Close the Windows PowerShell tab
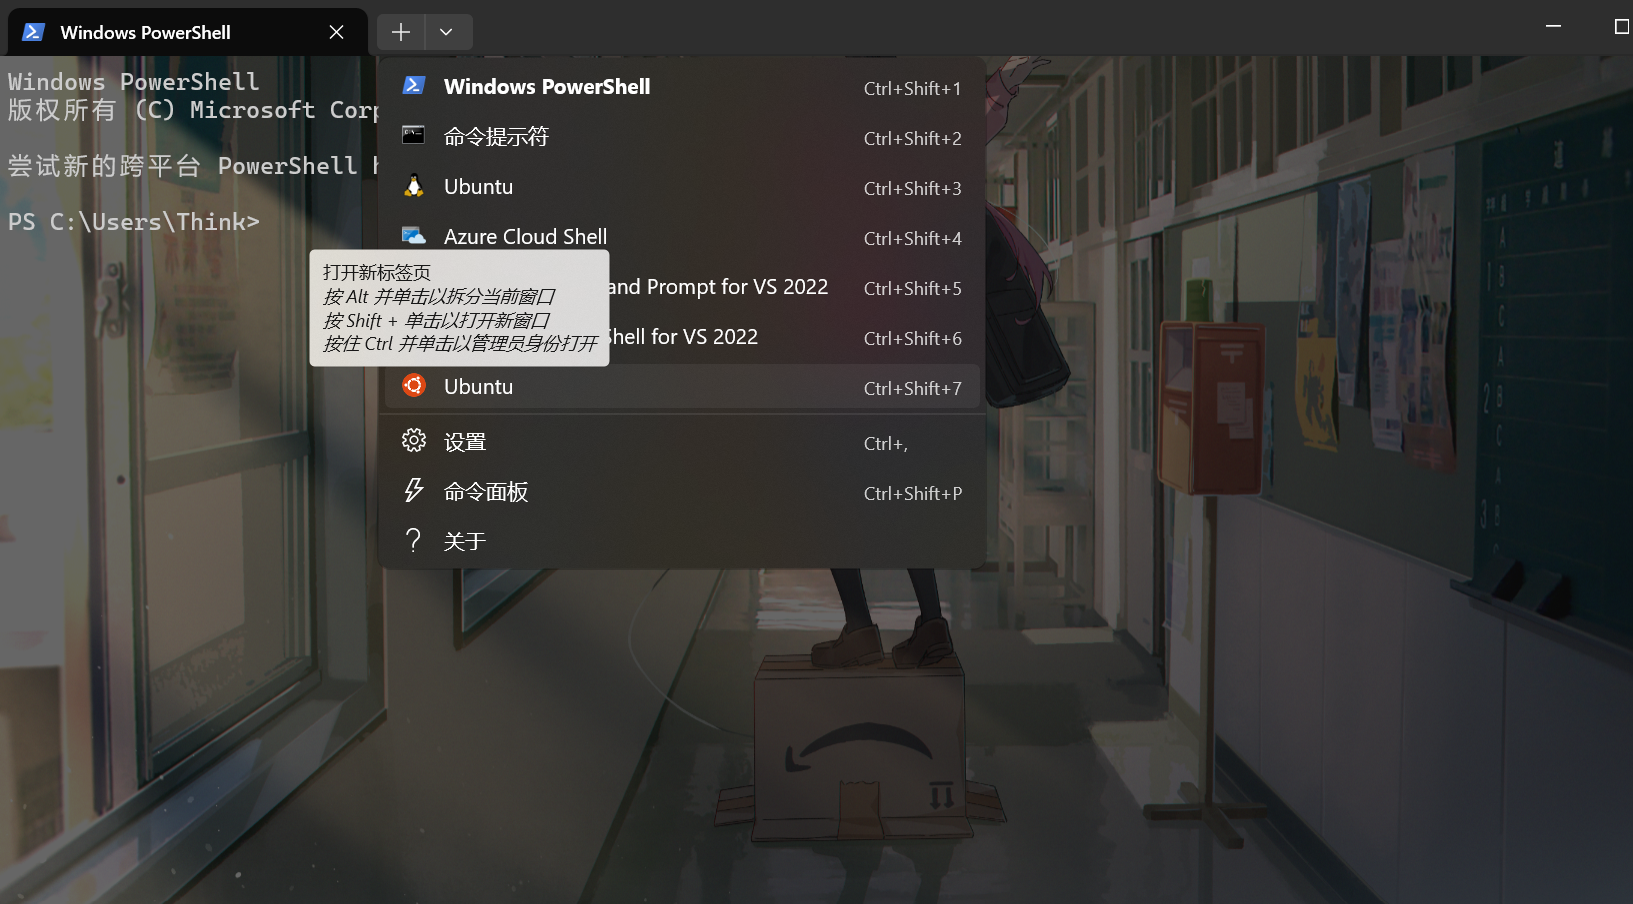 click(337, 32)
